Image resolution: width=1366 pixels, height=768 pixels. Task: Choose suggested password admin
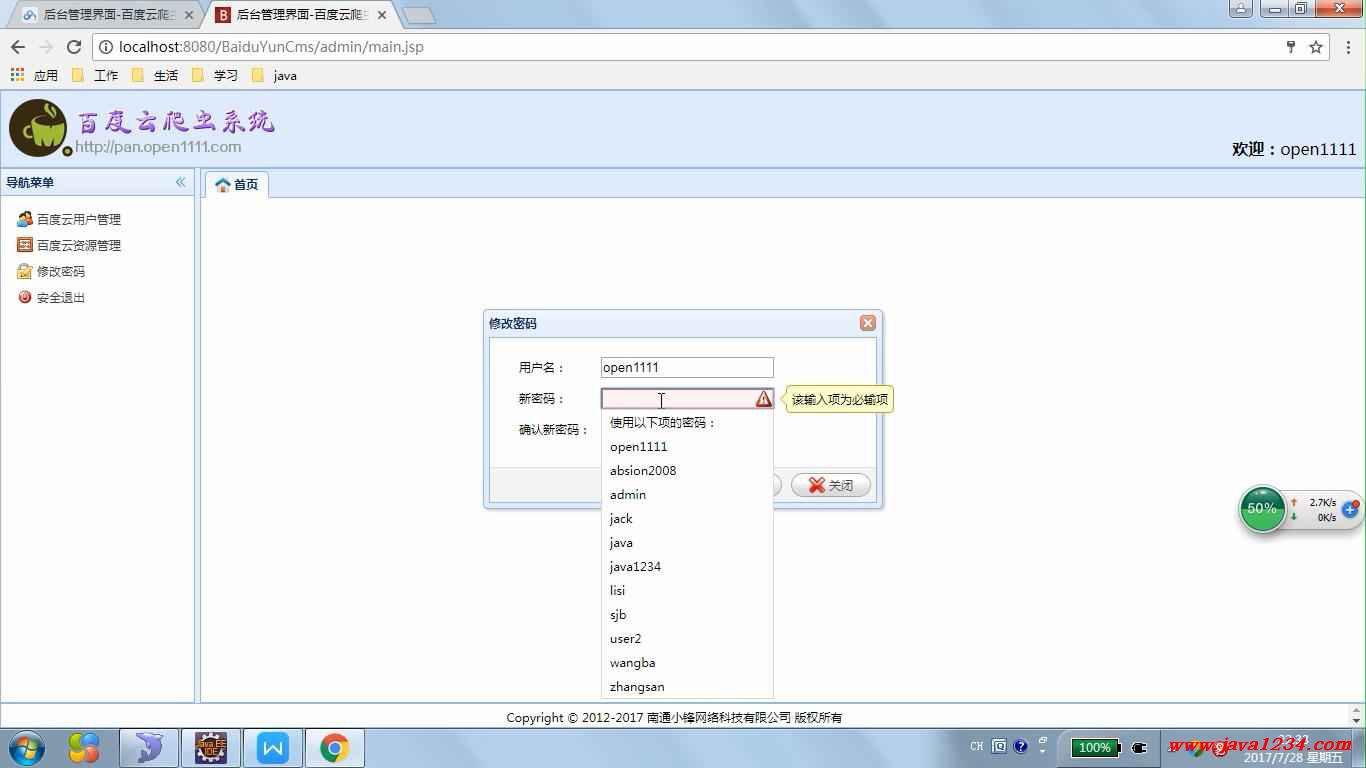coord(687,495)
